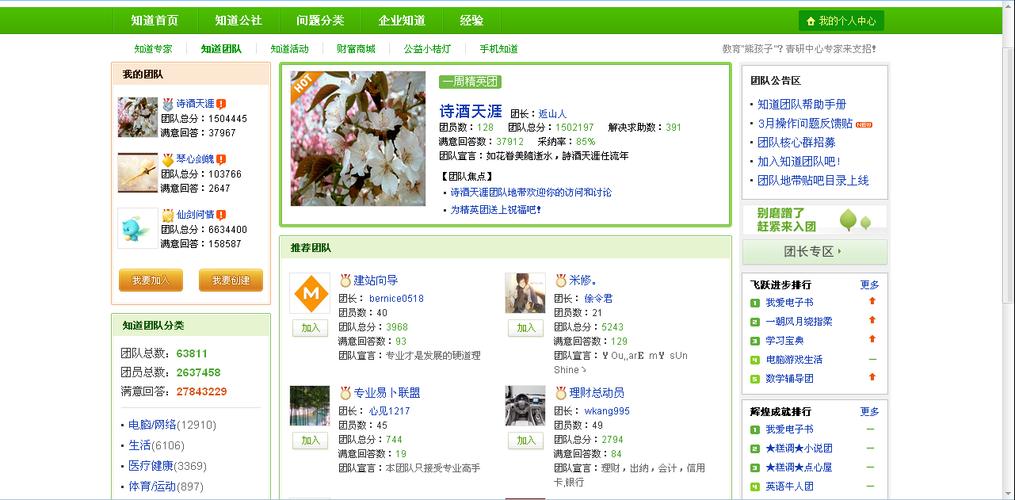Click large HOT cherry blossom team image
The height and width of the screenshot is (500, 1015).
pos(358,139)
